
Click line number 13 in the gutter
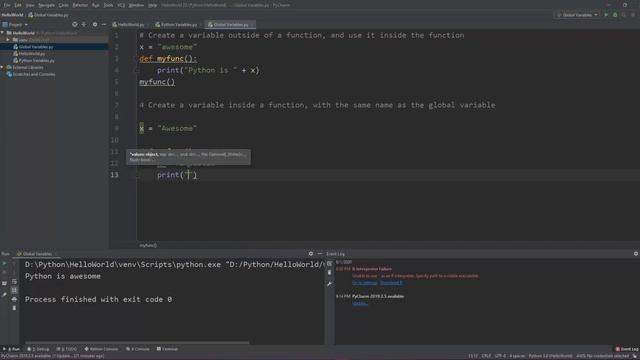tap(114, 175)
